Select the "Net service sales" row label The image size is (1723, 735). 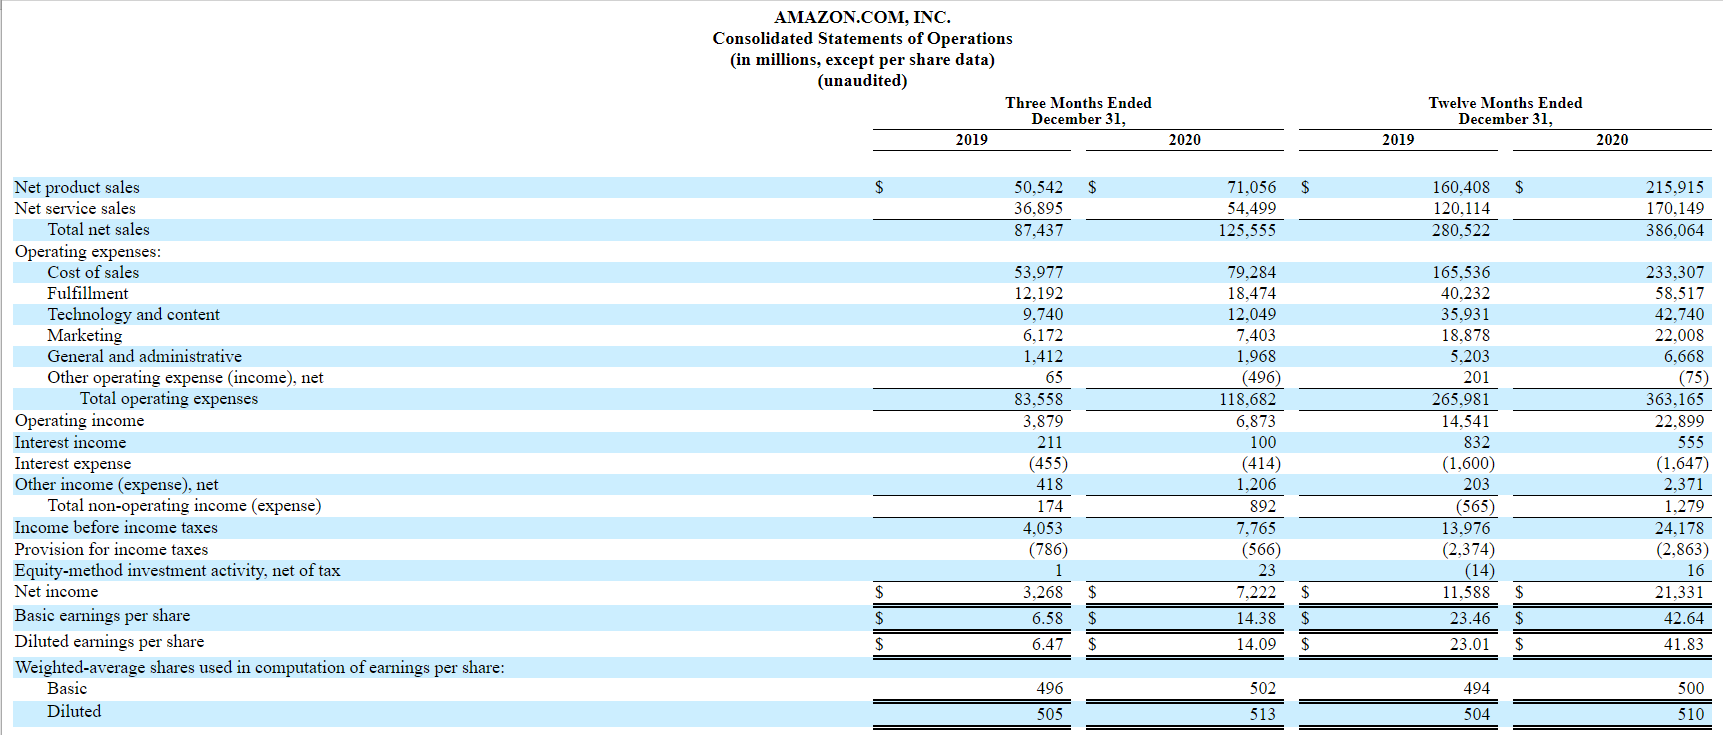click(x=75, y=208)
